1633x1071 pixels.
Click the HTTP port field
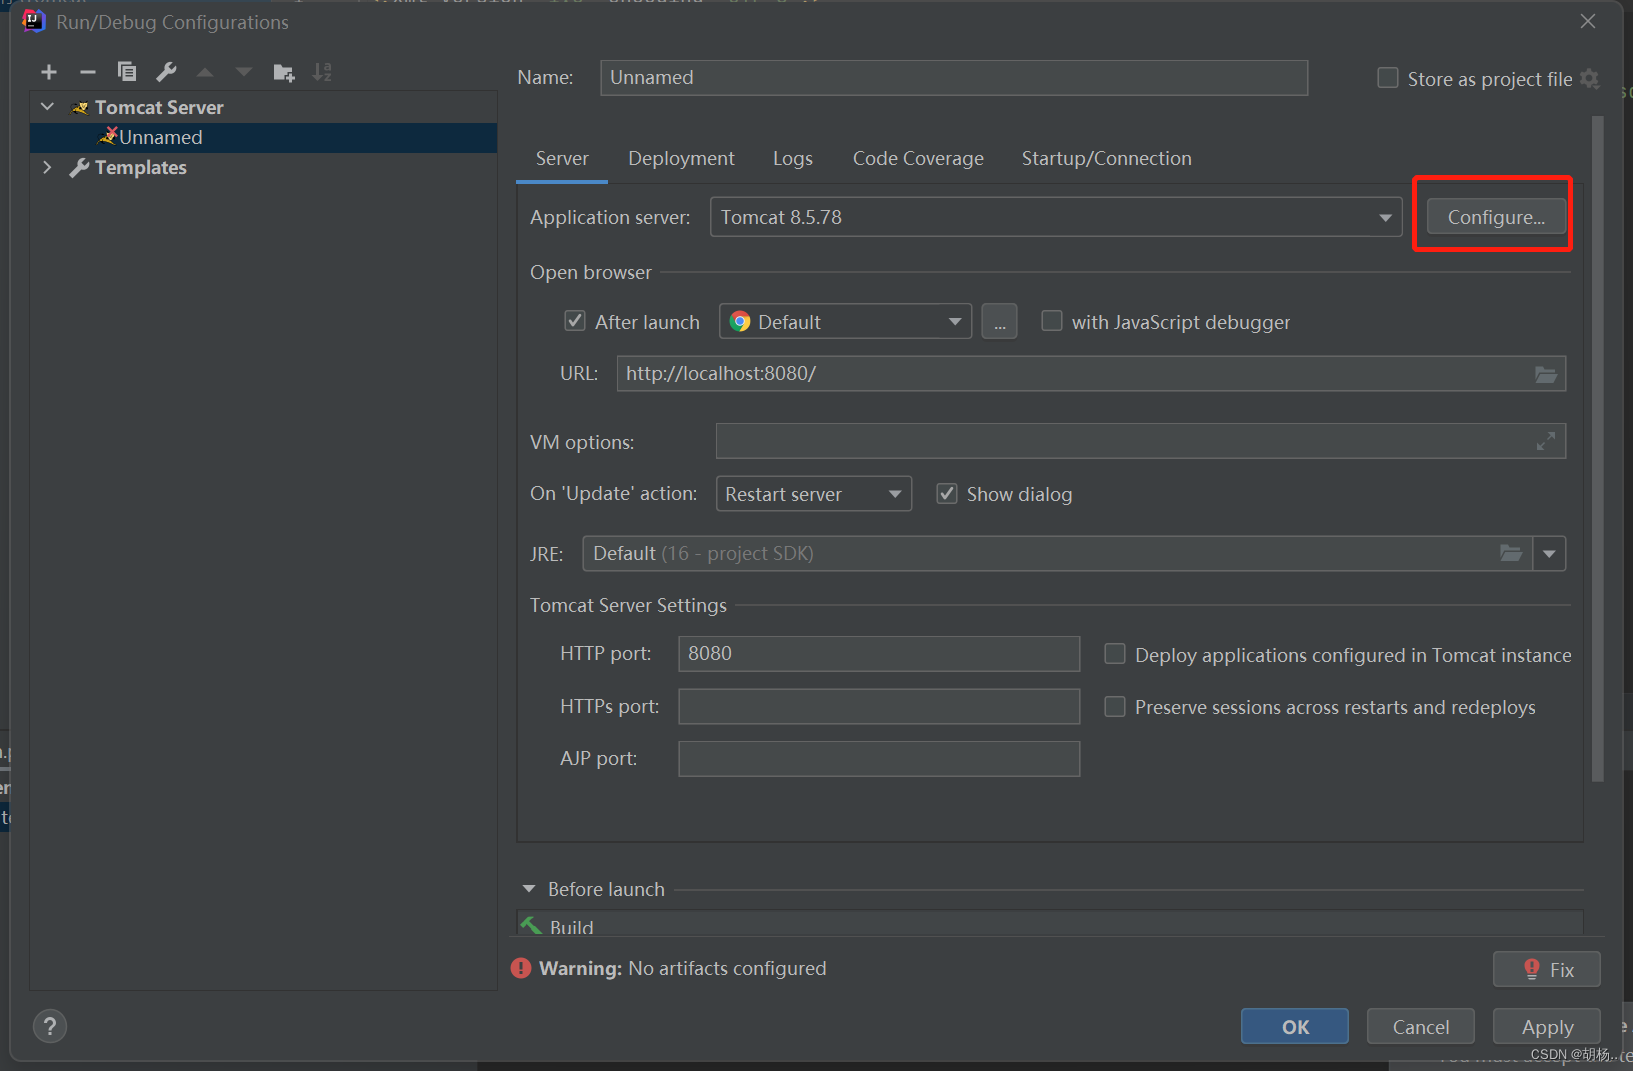(x=879, y=653)
